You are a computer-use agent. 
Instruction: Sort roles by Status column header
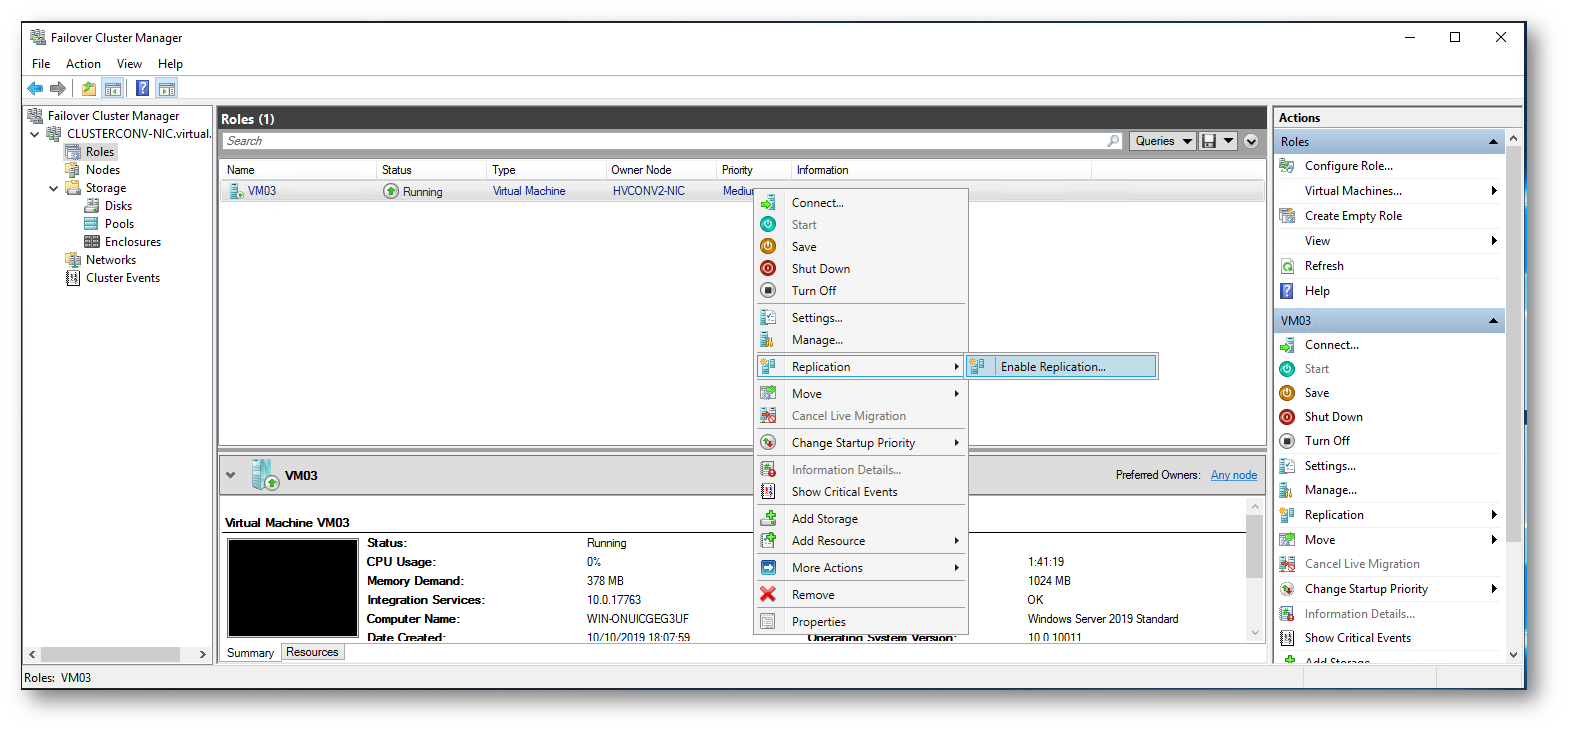pos(431,170)
